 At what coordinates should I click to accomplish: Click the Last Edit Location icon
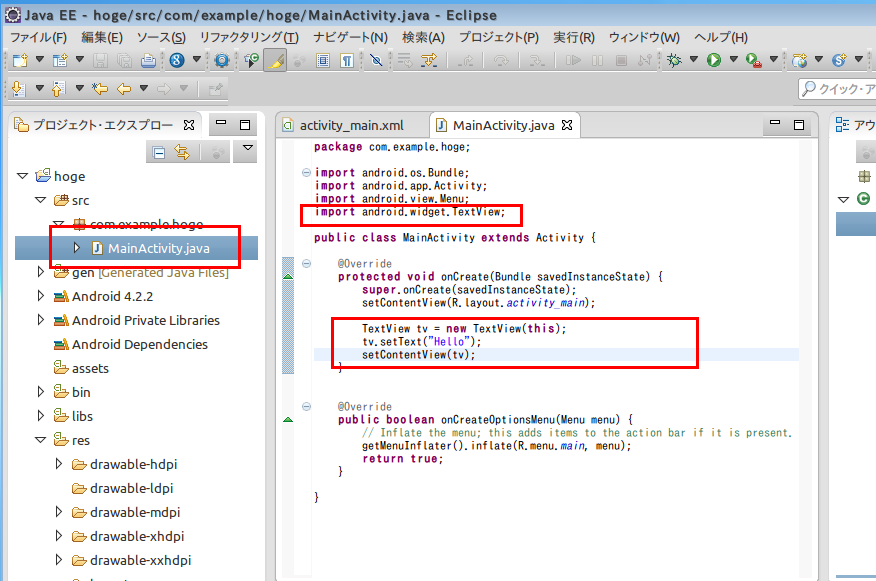[100, 88]
